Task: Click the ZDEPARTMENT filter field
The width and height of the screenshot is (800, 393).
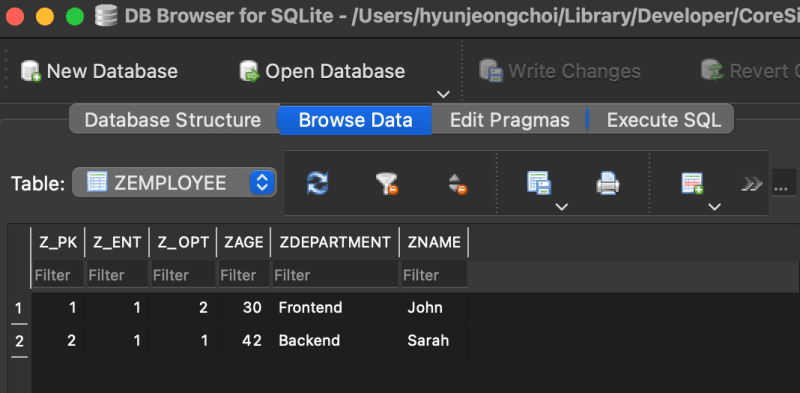Action: pyautogui.click(x=335, y=276)
